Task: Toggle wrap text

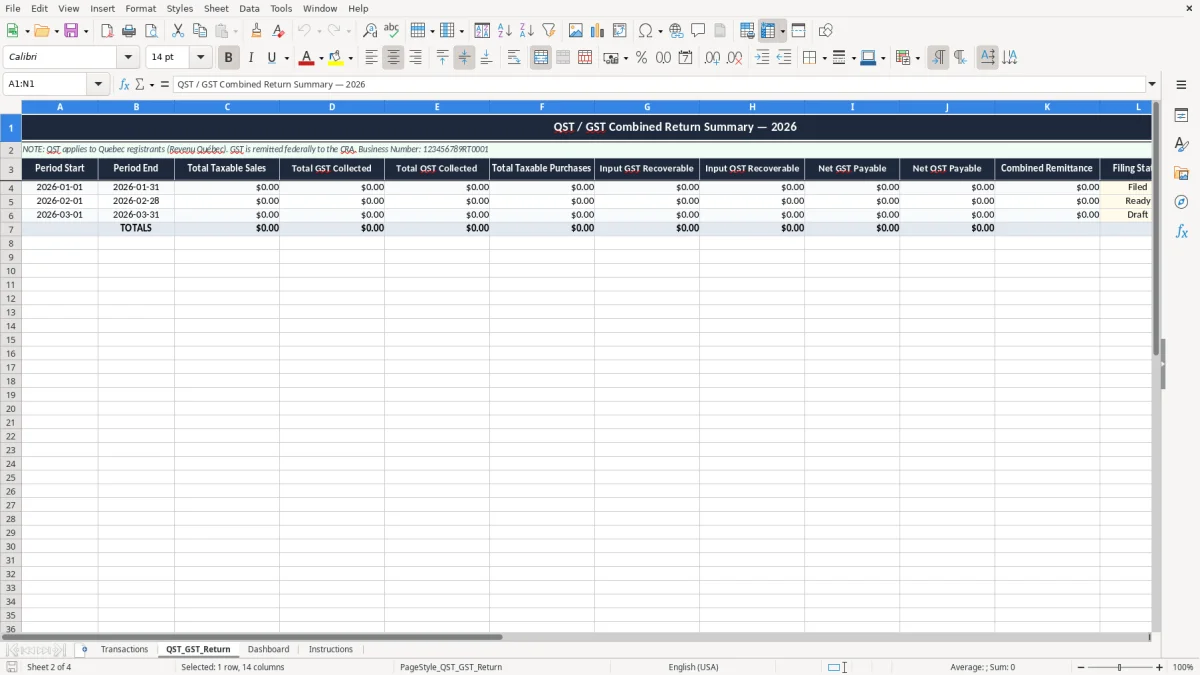Action: pos(514,58)
